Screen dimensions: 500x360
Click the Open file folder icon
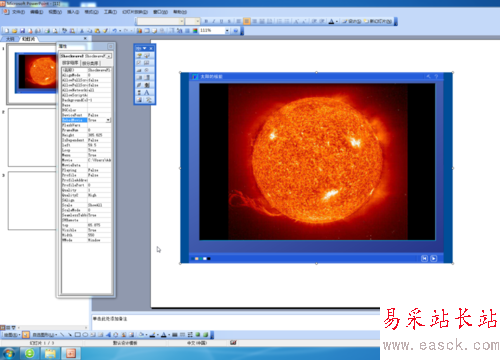pyautogui.click(x=14, y=31)
